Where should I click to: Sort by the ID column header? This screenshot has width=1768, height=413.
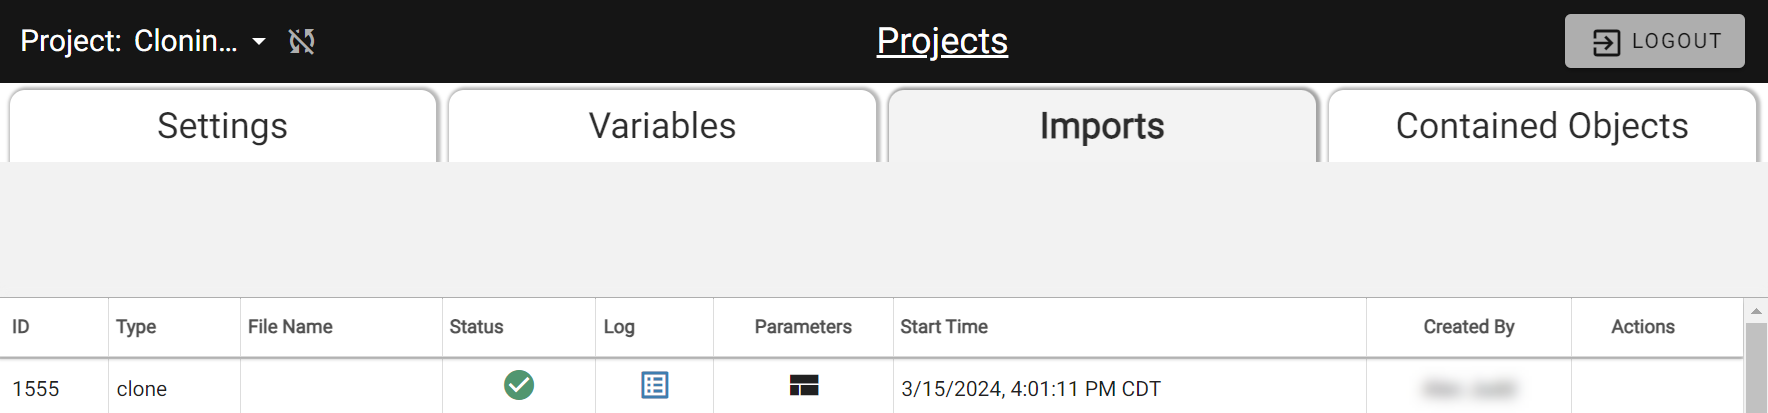tap(21, 327)
